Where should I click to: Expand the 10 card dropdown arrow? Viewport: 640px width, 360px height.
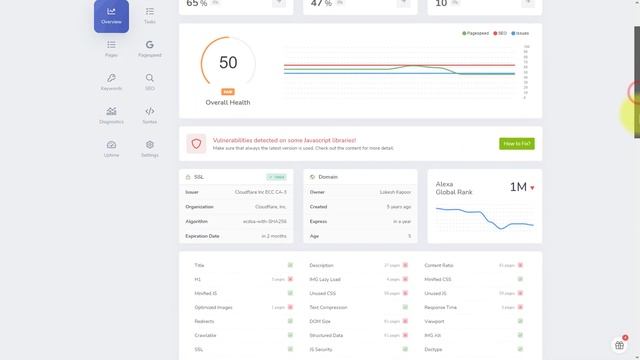[528, 3]
